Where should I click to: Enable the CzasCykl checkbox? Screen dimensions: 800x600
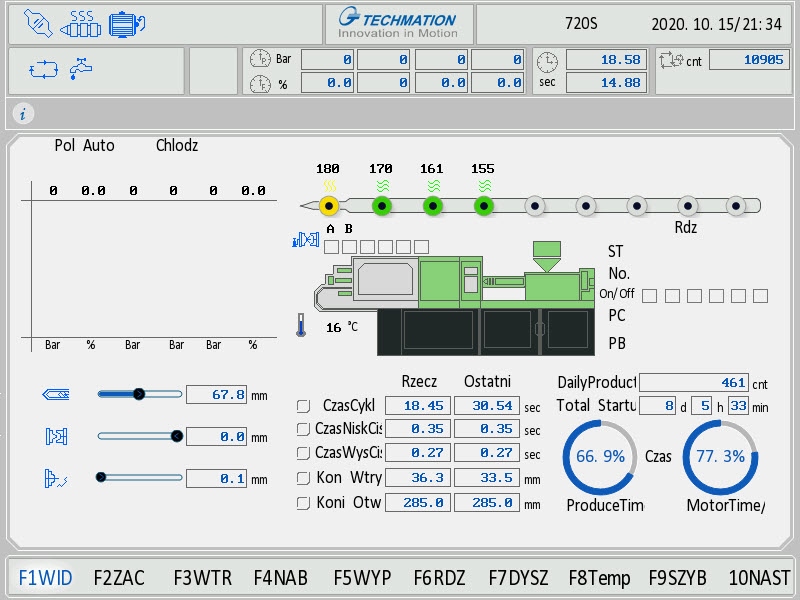click(304, 406)
